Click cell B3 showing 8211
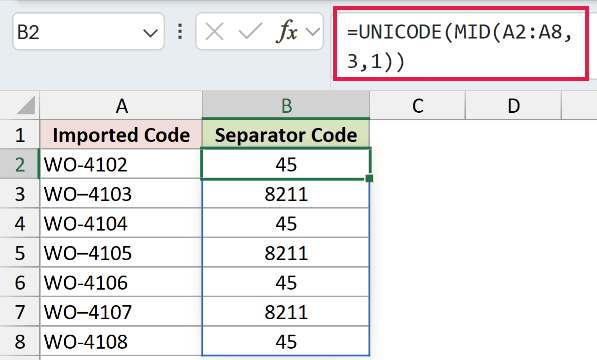This screenshot has height=360, width=597. coord(286,194)
